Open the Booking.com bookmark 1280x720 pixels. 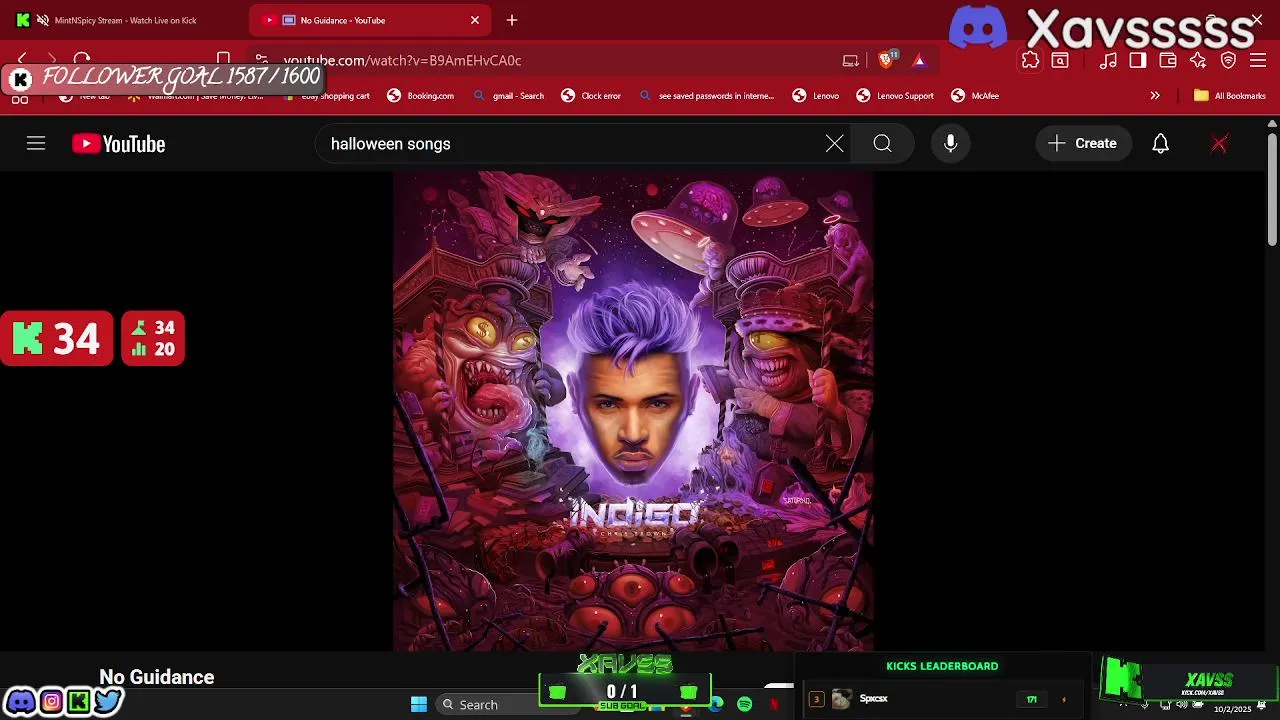(421, 96)
